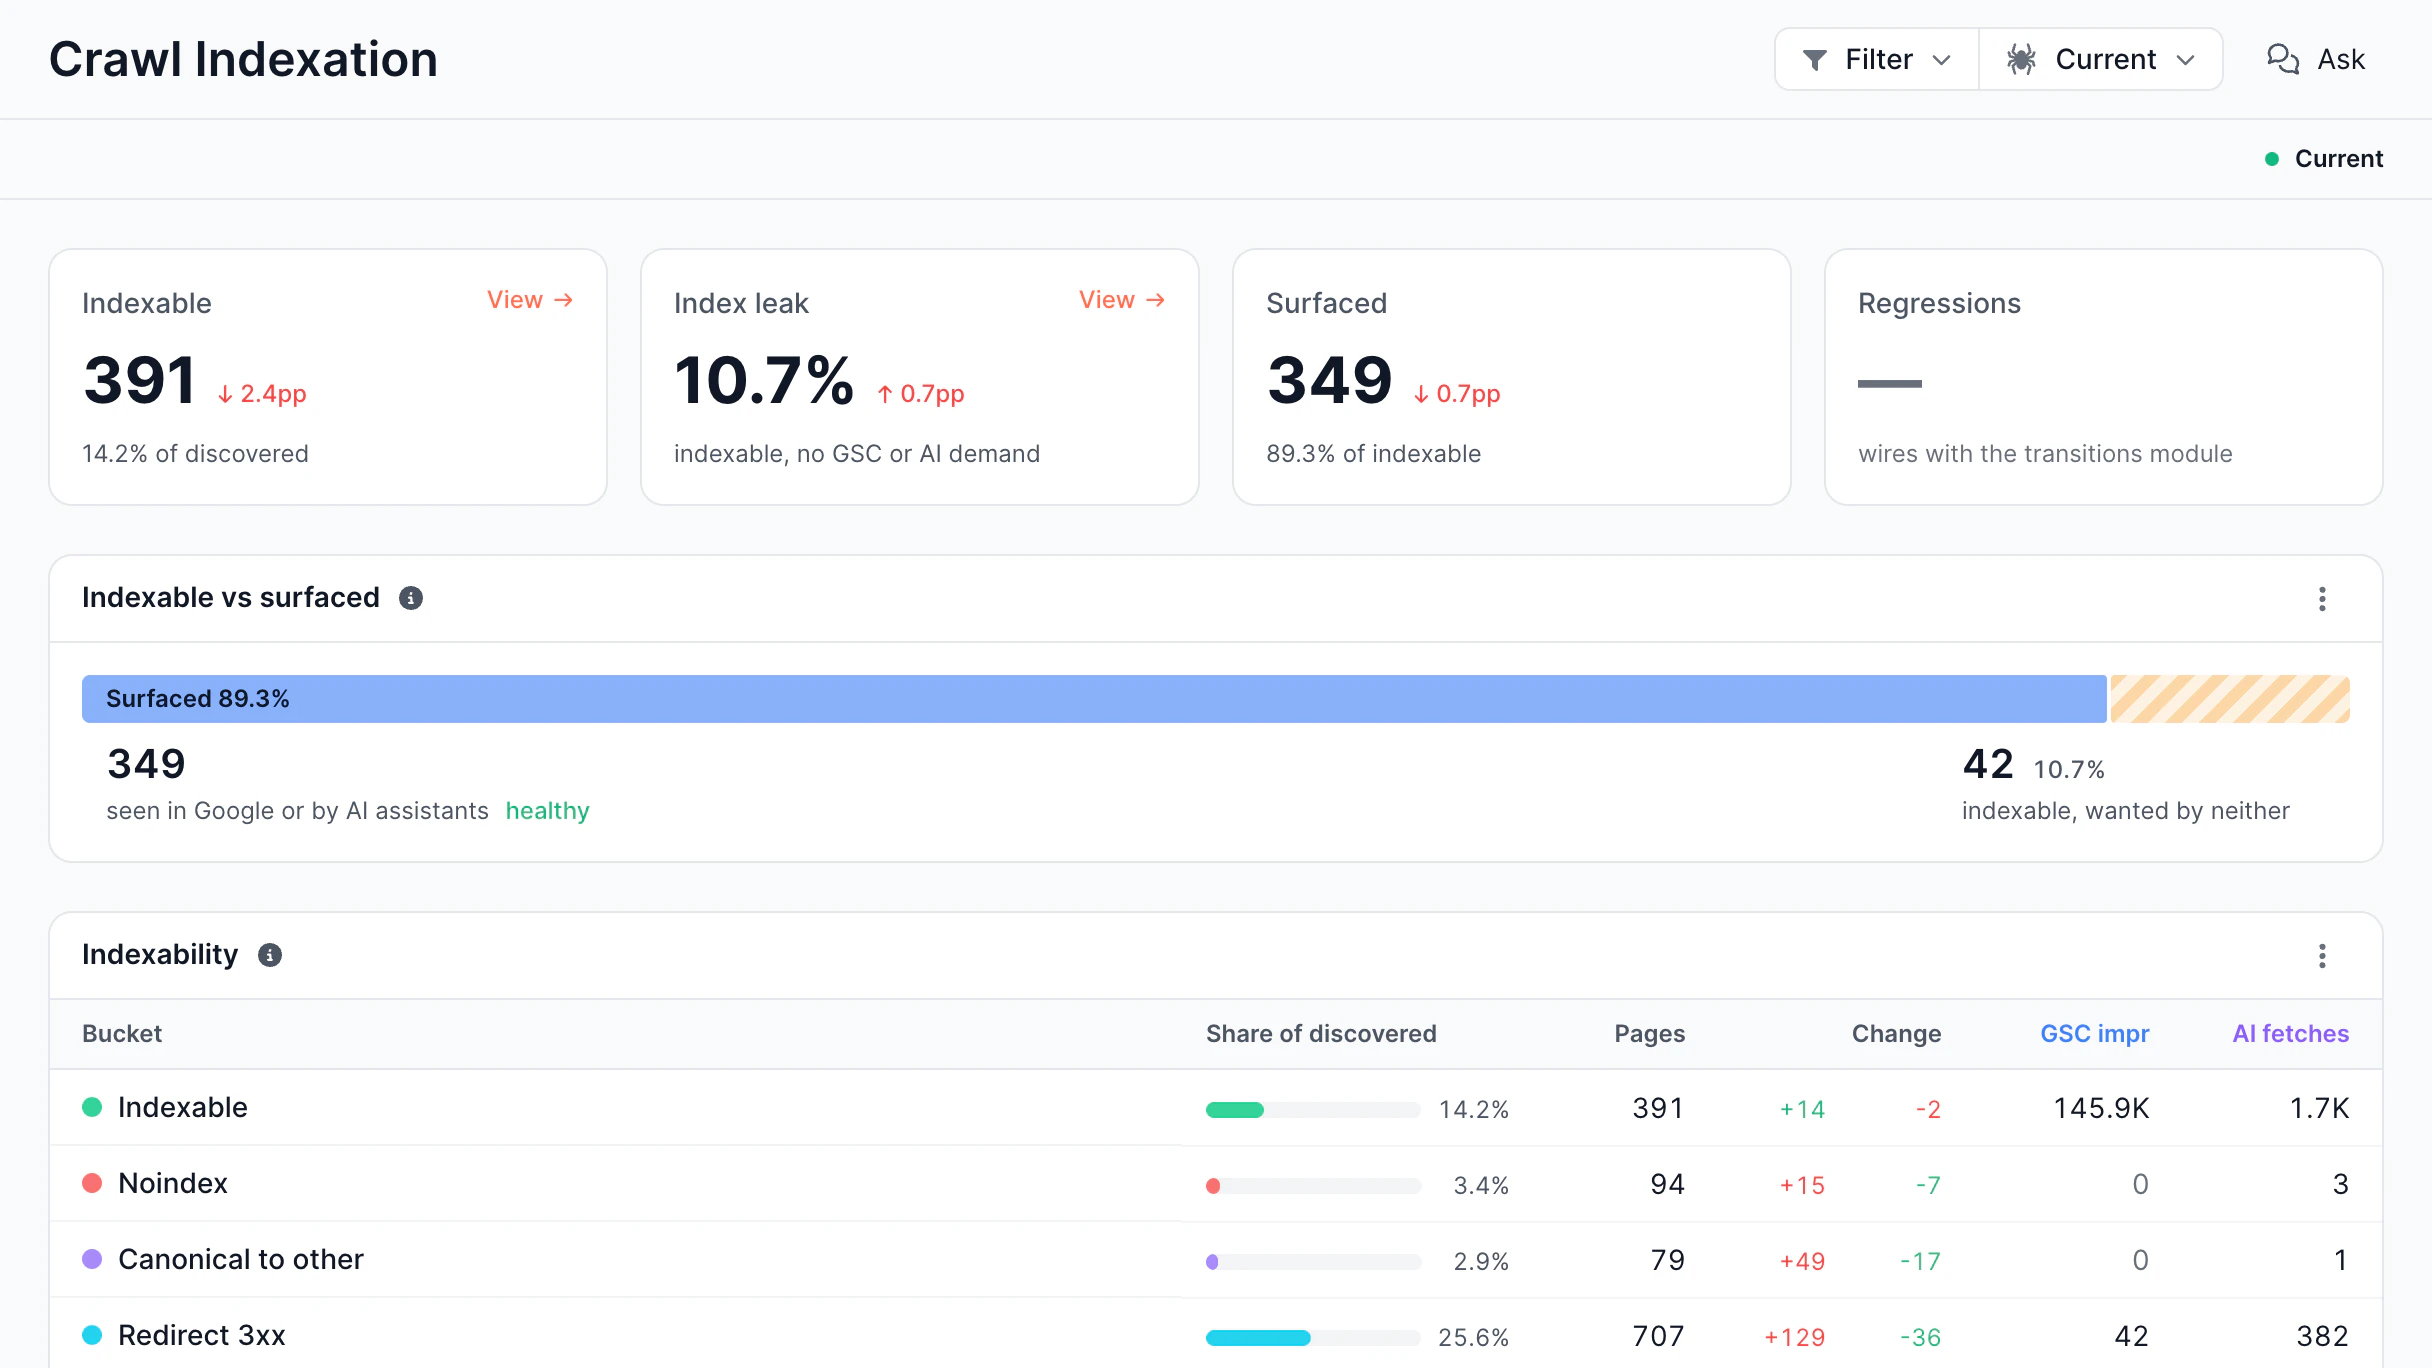
Task: Expand the Filter dropdown chevron
Action: (1942, 60)
